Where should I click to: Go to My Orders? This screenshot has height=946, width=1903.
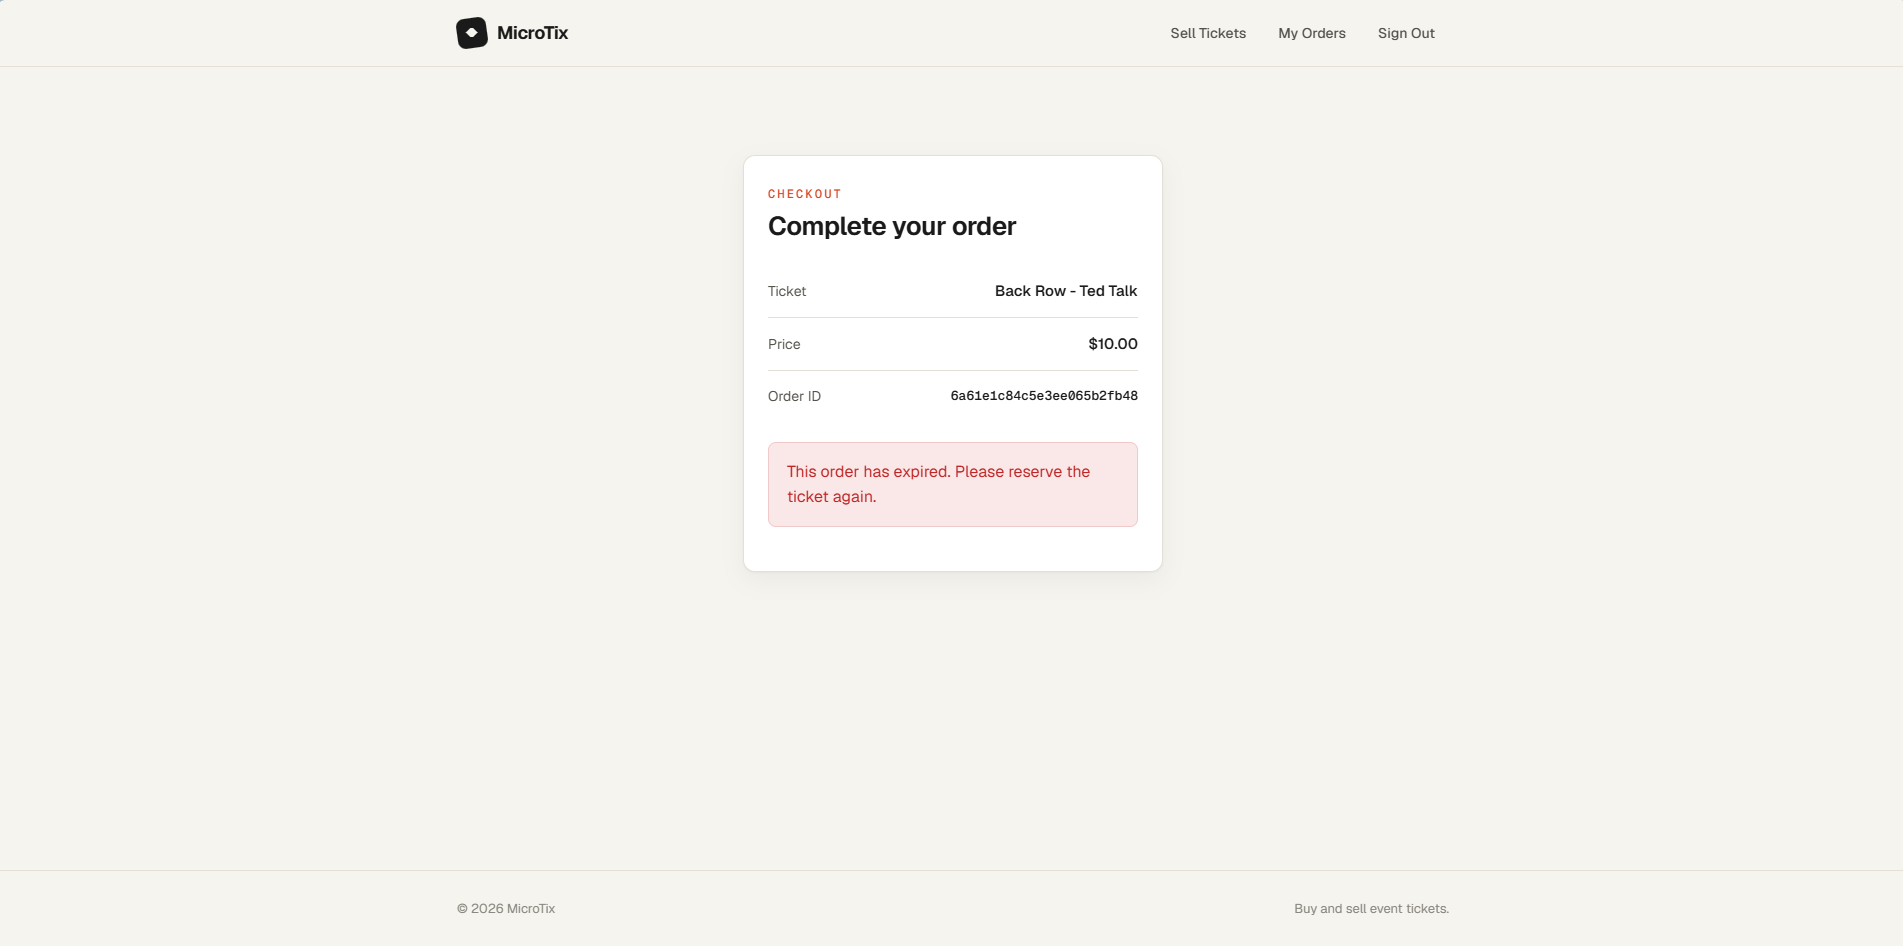click(x=1312, y=33)
